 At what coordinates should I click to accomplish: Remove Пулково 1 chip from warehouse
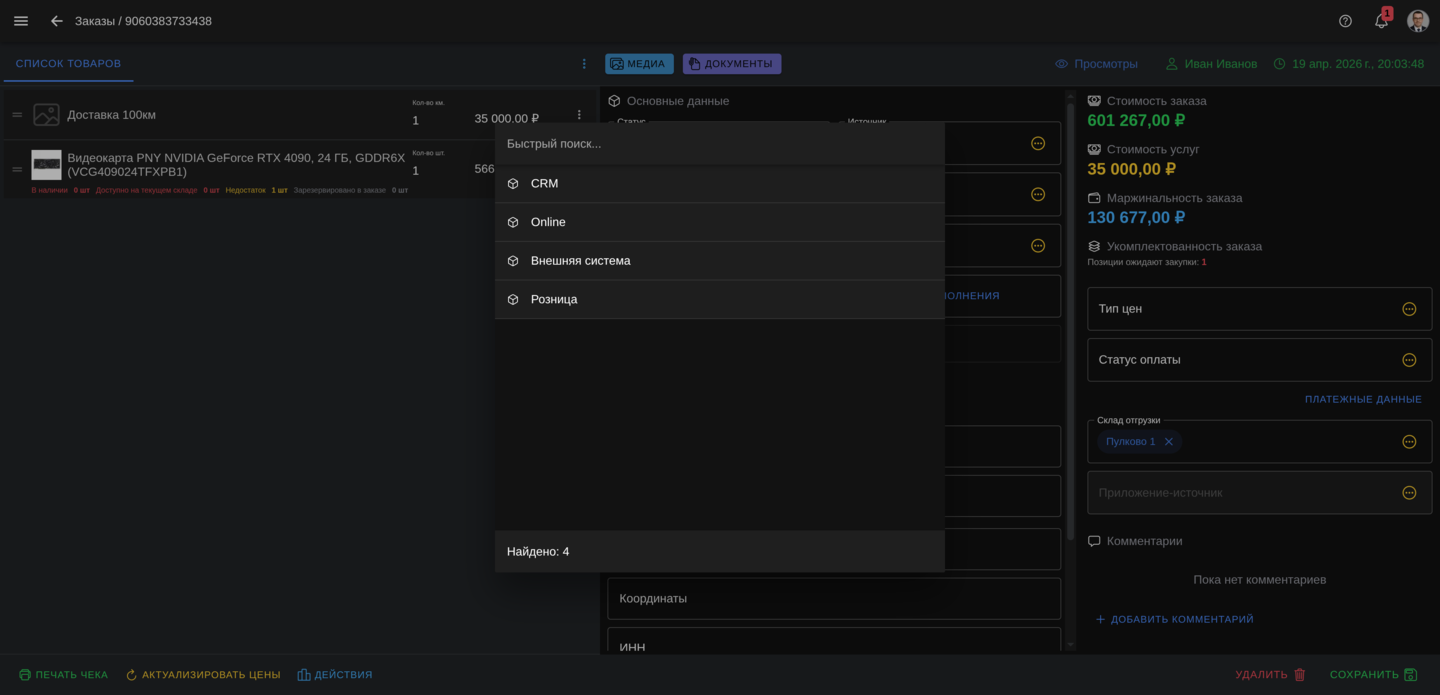tap(1168, 442)
